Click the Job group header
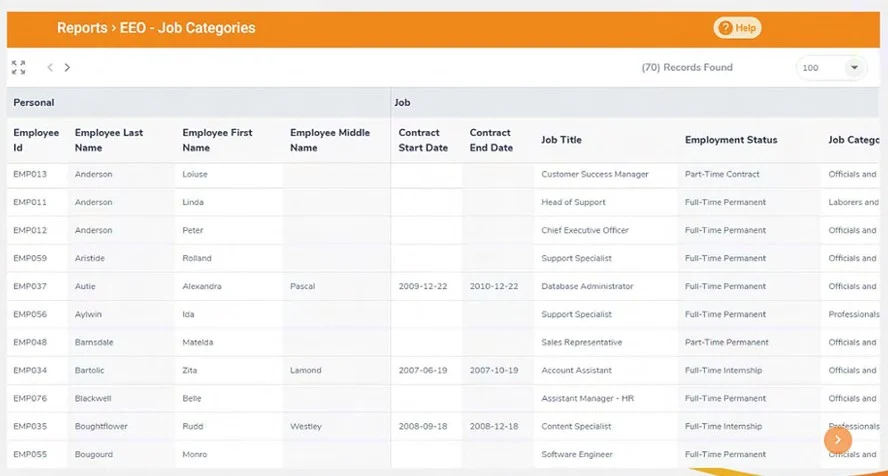Viewport: 888px width, 476px height. (x=402, y=102)
